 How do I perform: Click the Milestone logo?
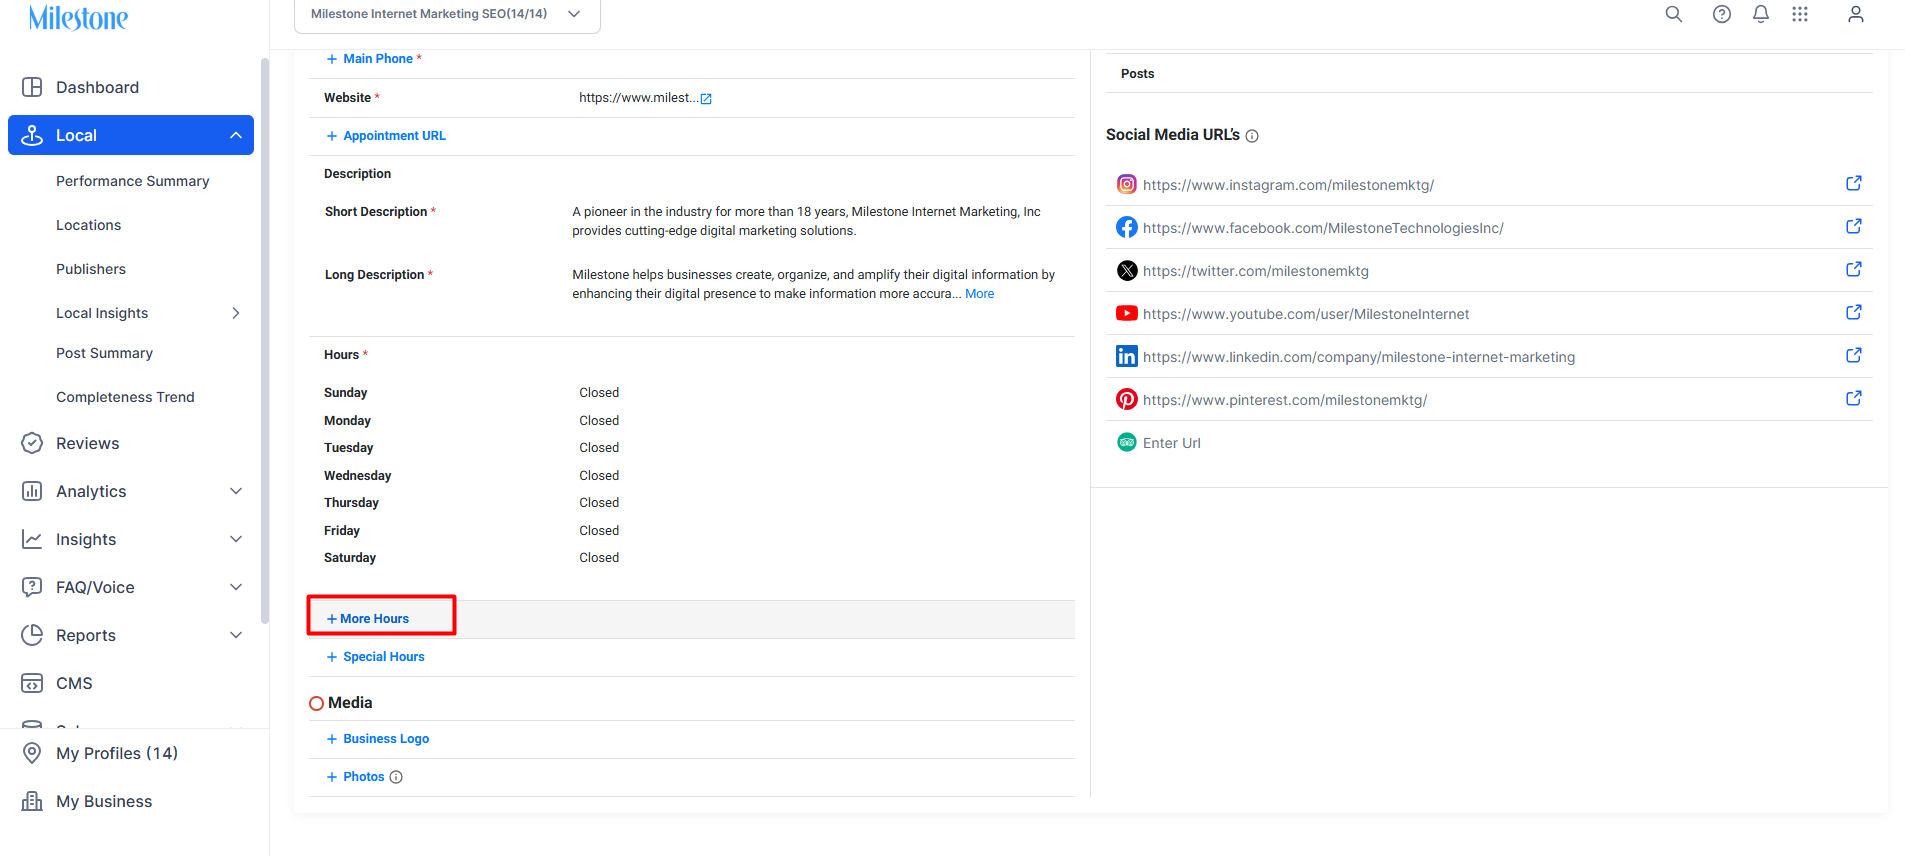point(78,17)
